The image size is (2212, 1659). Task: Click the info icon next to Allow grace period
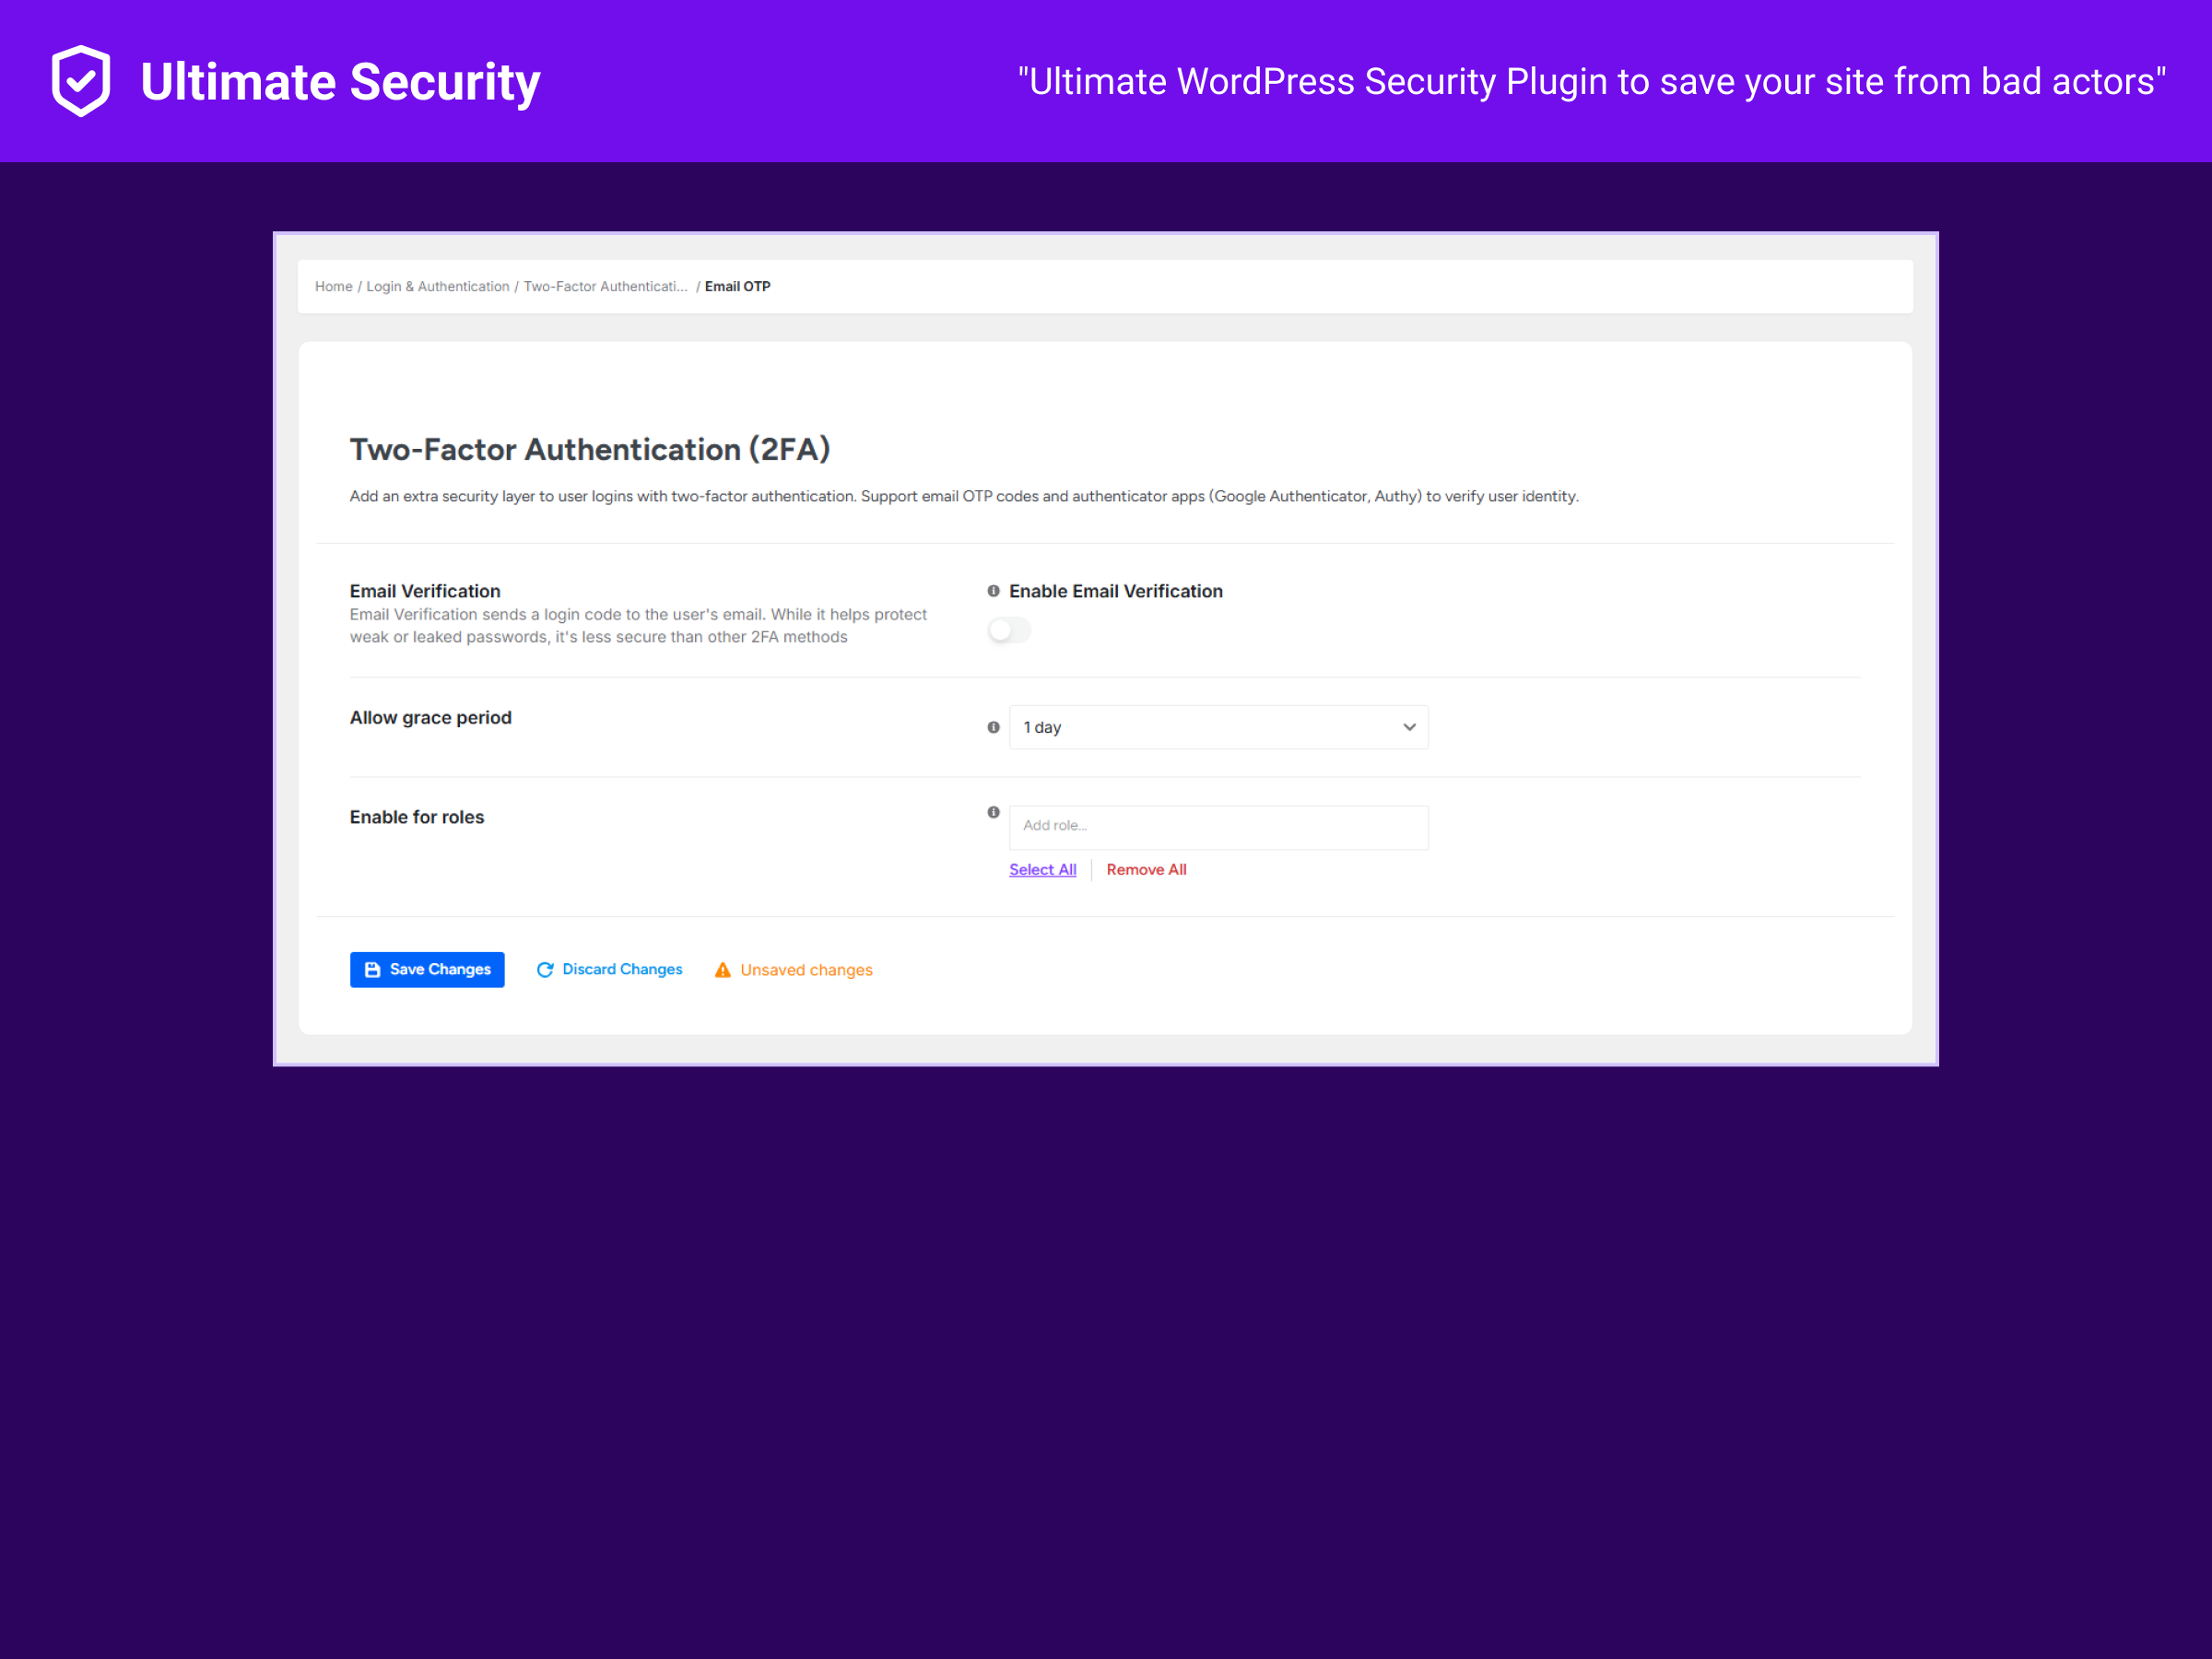993,727
